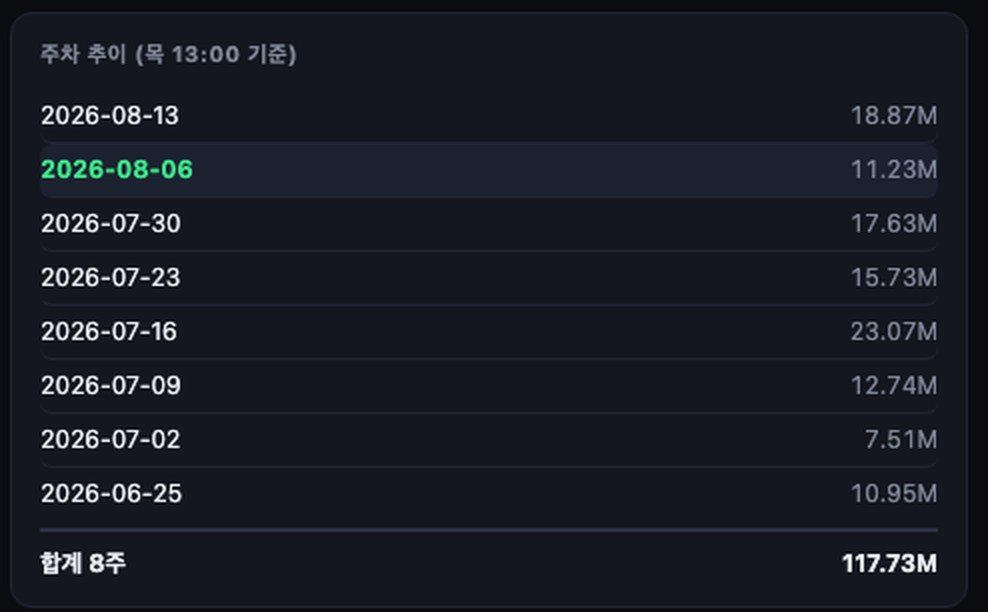Select the 2026-07-30 date entry

click(110, 224)
